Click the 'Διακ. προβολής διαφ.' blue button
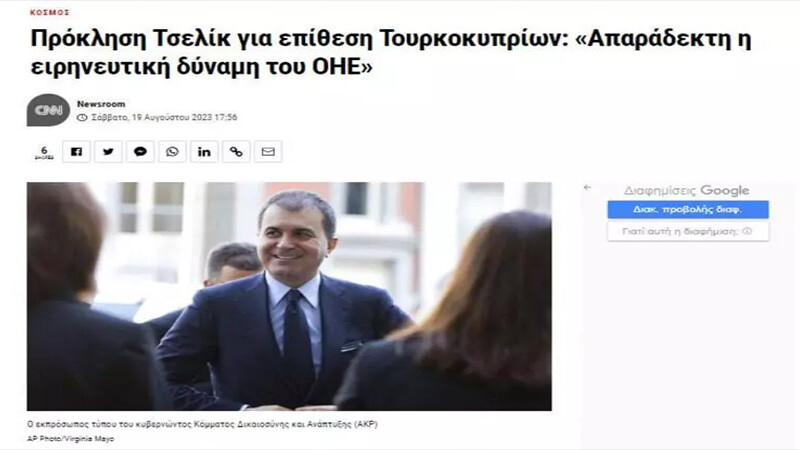The width and height of the screenshot is (800, 450). [688, 209]
